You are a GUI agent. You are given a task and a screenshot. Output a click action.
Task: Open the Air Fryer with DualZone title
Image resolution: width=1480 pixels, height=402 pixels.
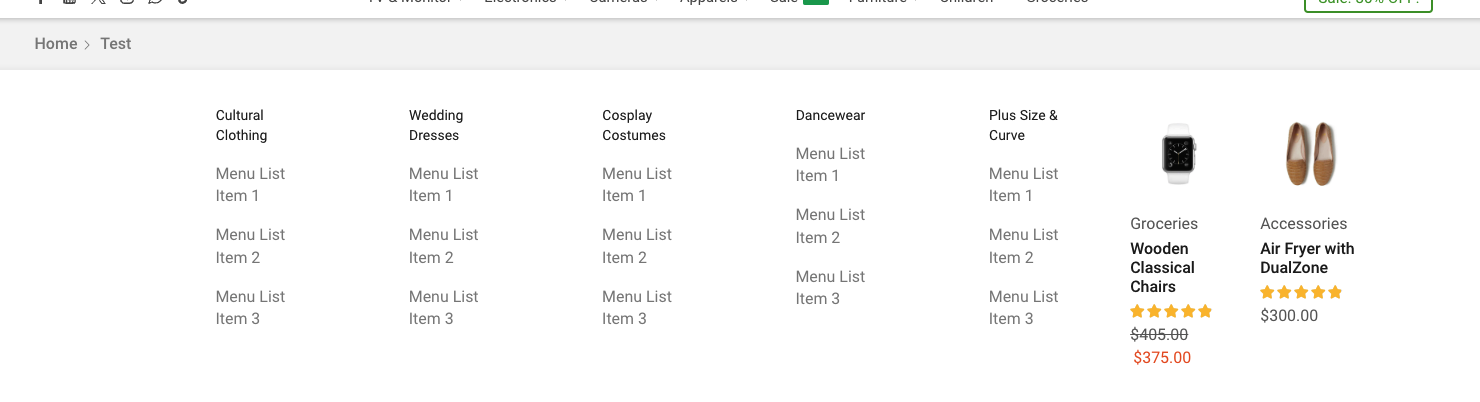(x=1307, y=258)
